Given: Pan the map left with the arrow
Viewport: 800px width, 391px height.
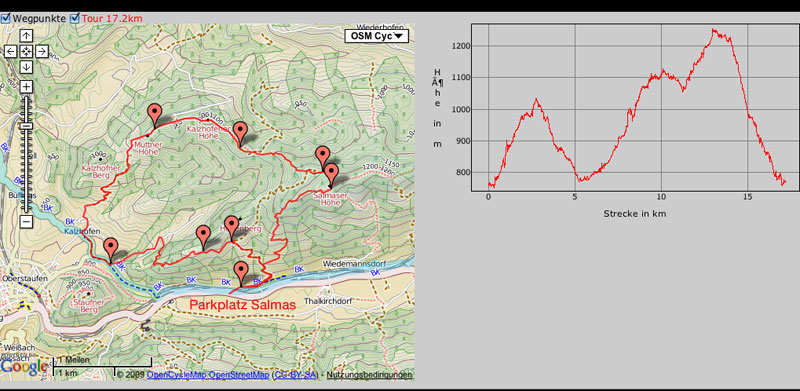Looking at the screenshot, I should point(11,51).
